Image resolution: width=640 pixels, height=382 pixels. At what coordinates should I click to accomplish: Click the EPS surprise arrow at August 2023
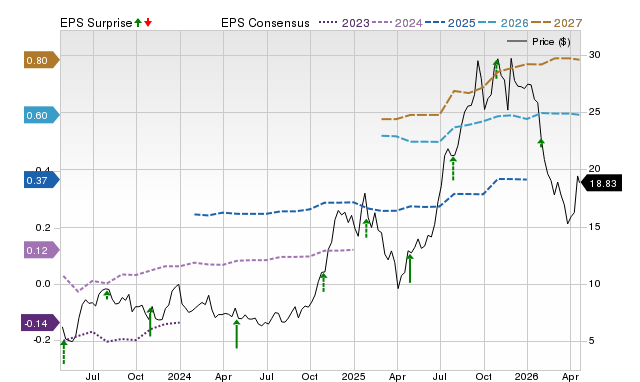[x=107, y=294]
